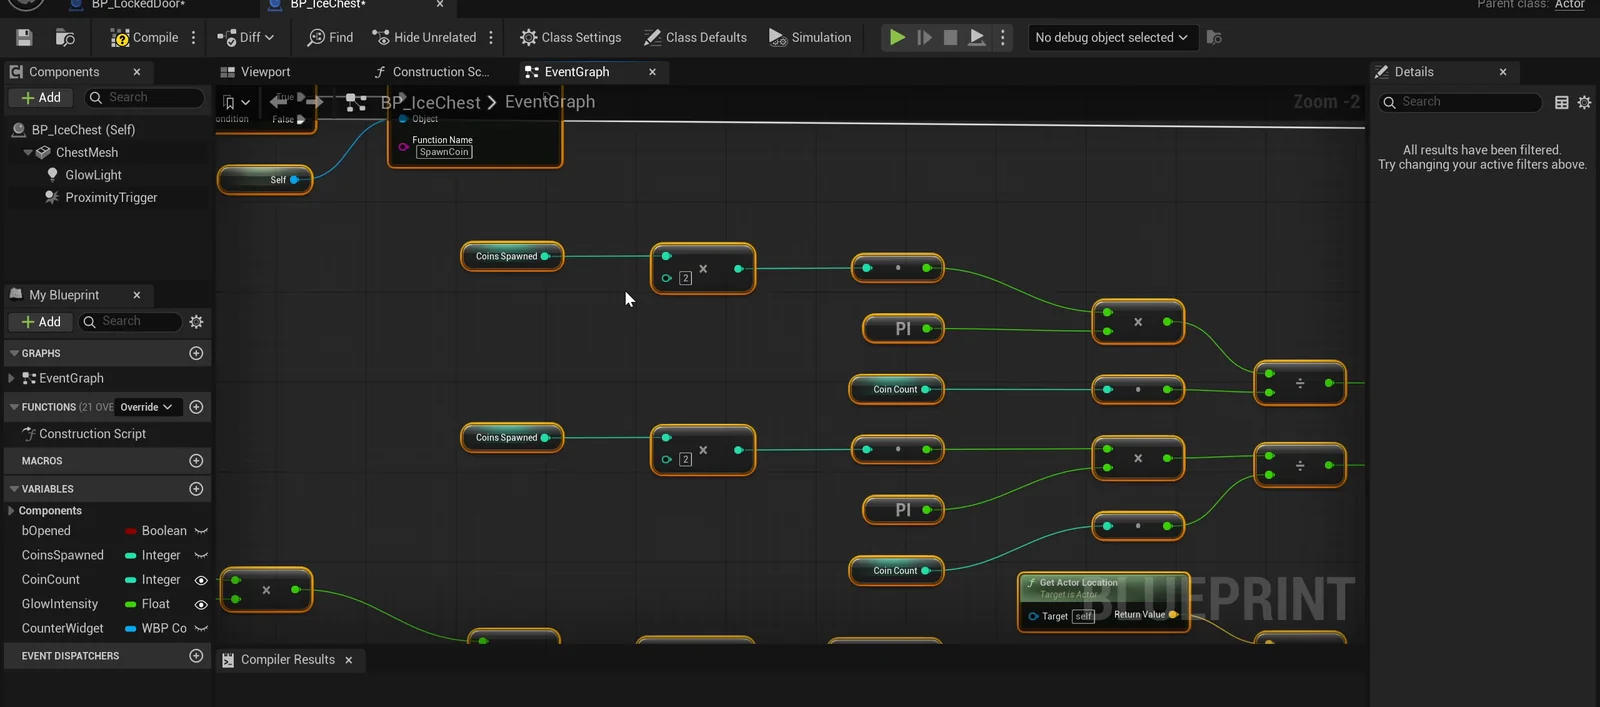Add a new variable
This screenshot has height=707, width=1600.
pyautogui.click(x=196, y=489)
